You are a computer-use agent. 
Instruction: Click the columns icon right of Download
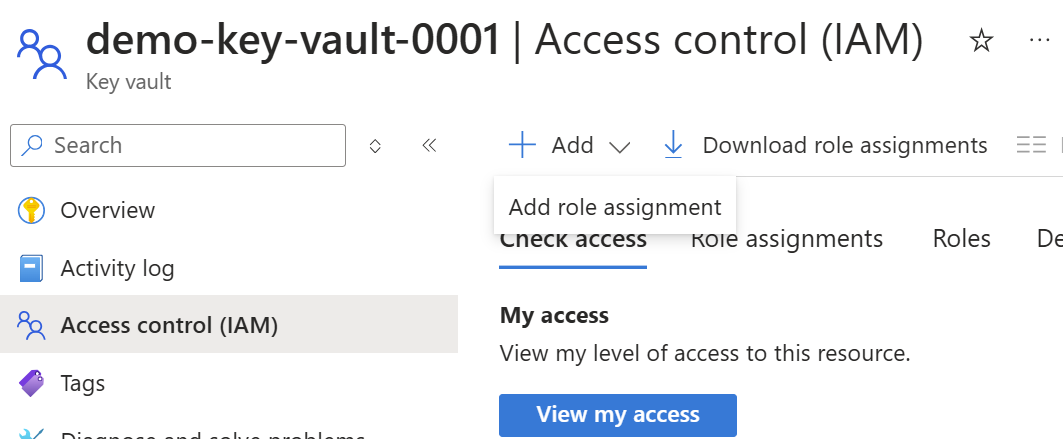[x=1031, y=145]
